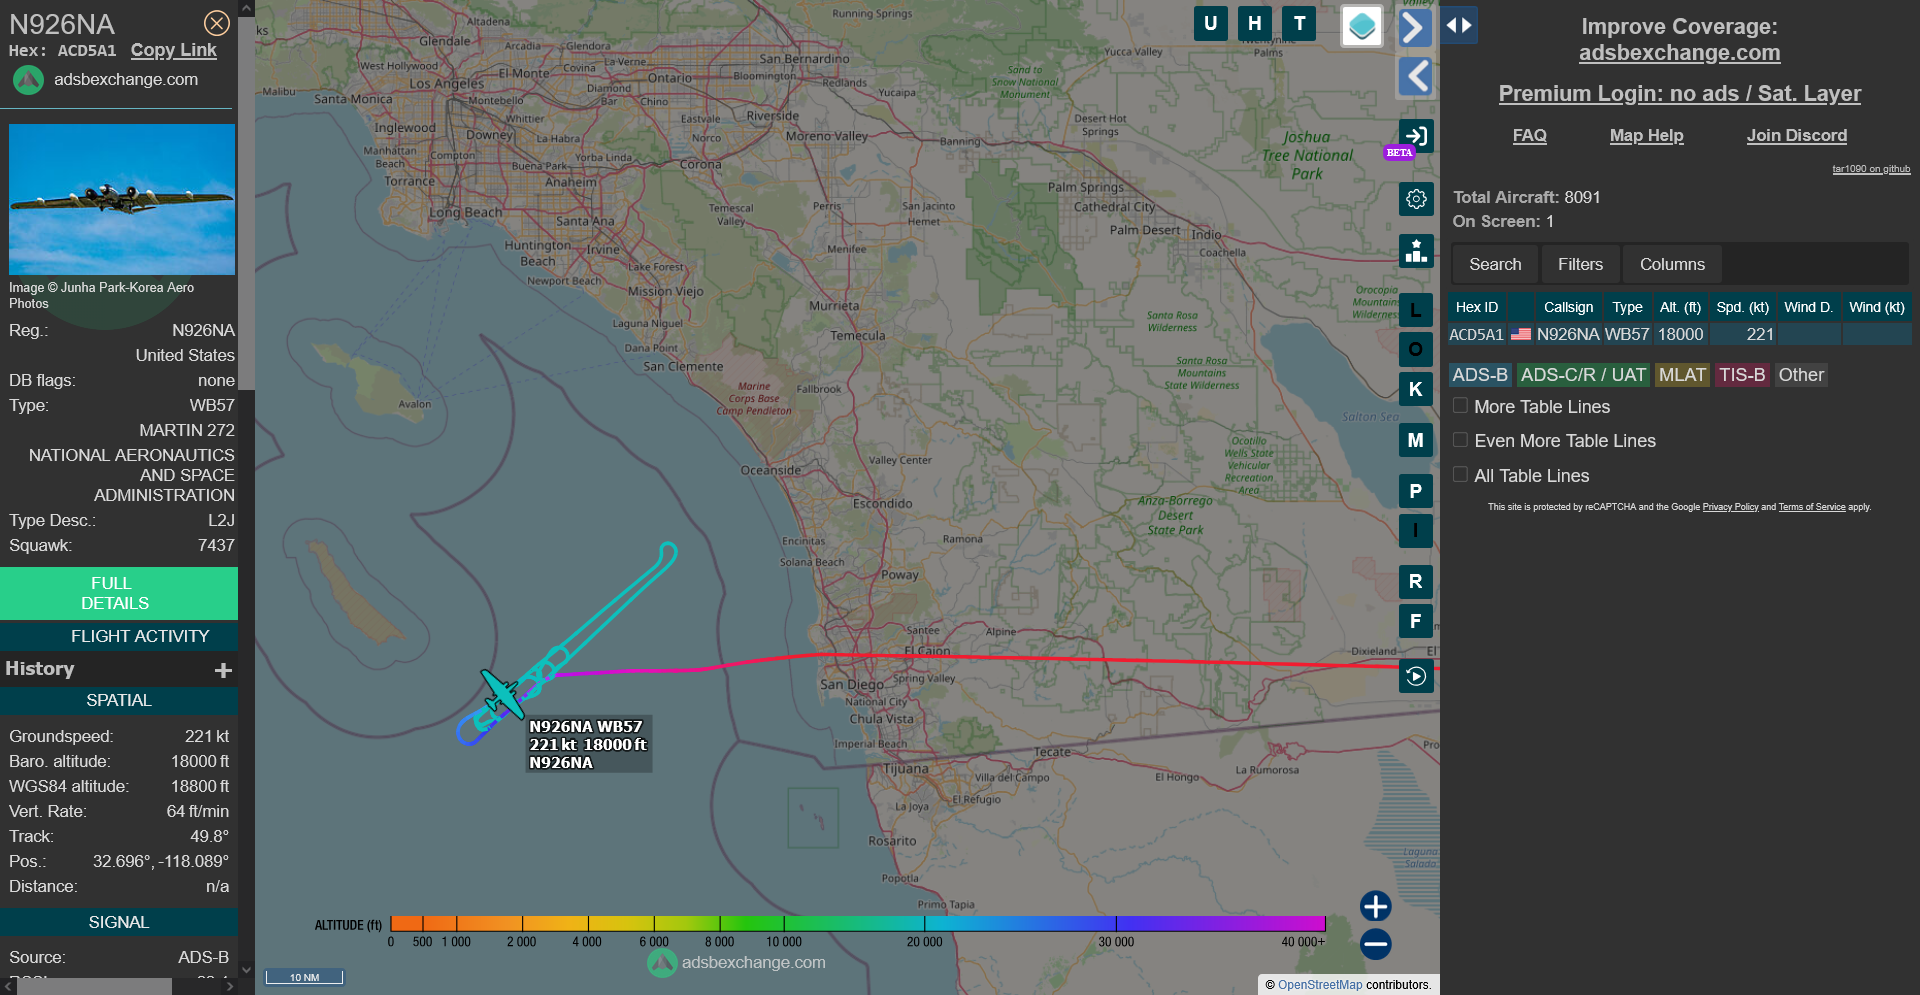
Task: Click the O map toggle button
Action: [x=1415, y=349]
